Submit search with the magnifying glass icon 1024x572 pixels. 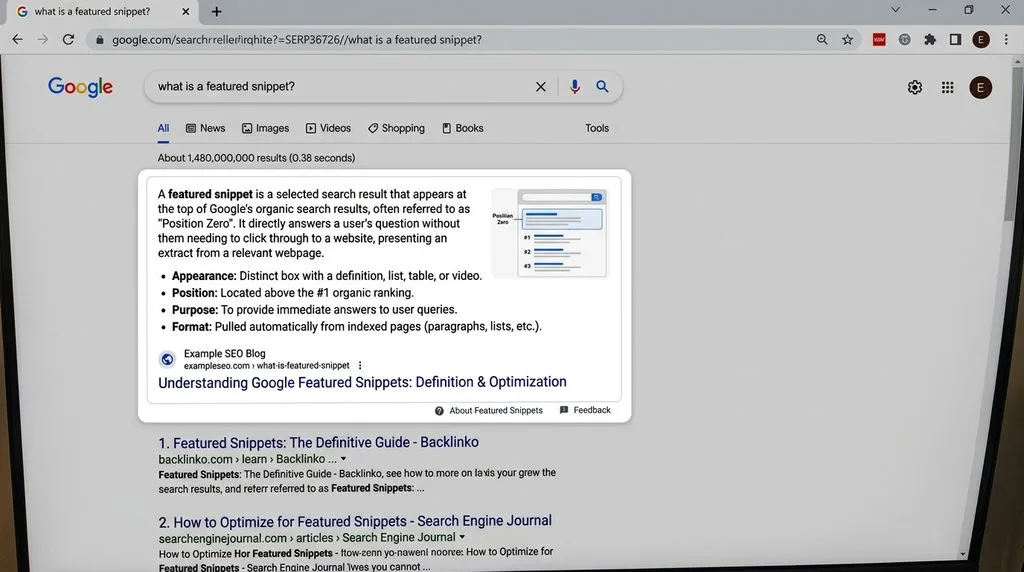(x=602, y=87)
